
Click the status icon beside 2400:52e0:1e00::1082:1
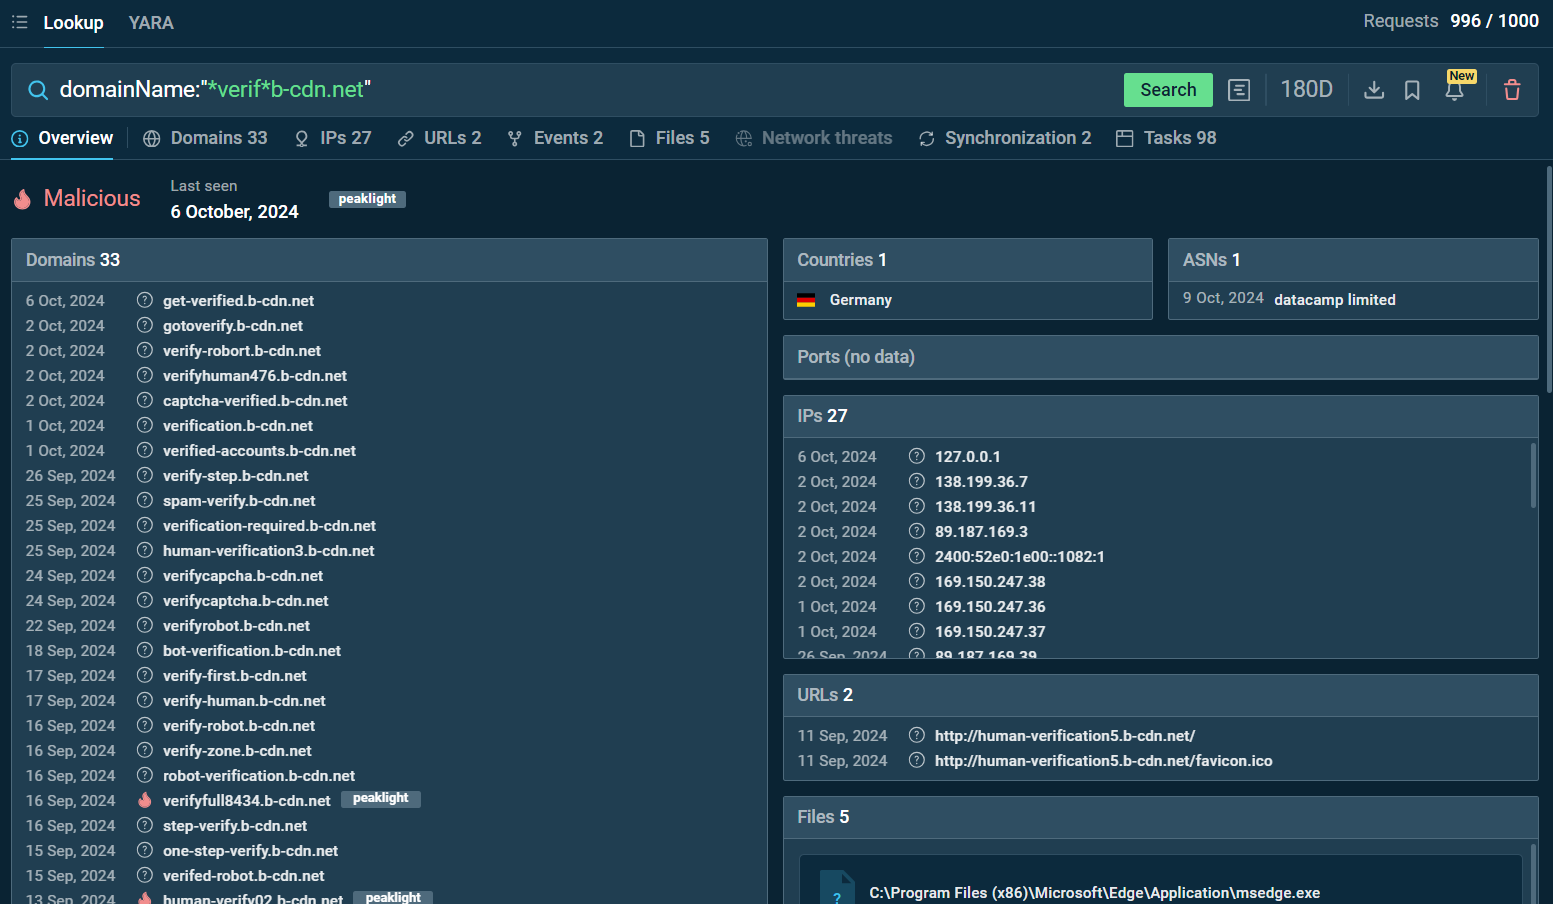point(917,556)
